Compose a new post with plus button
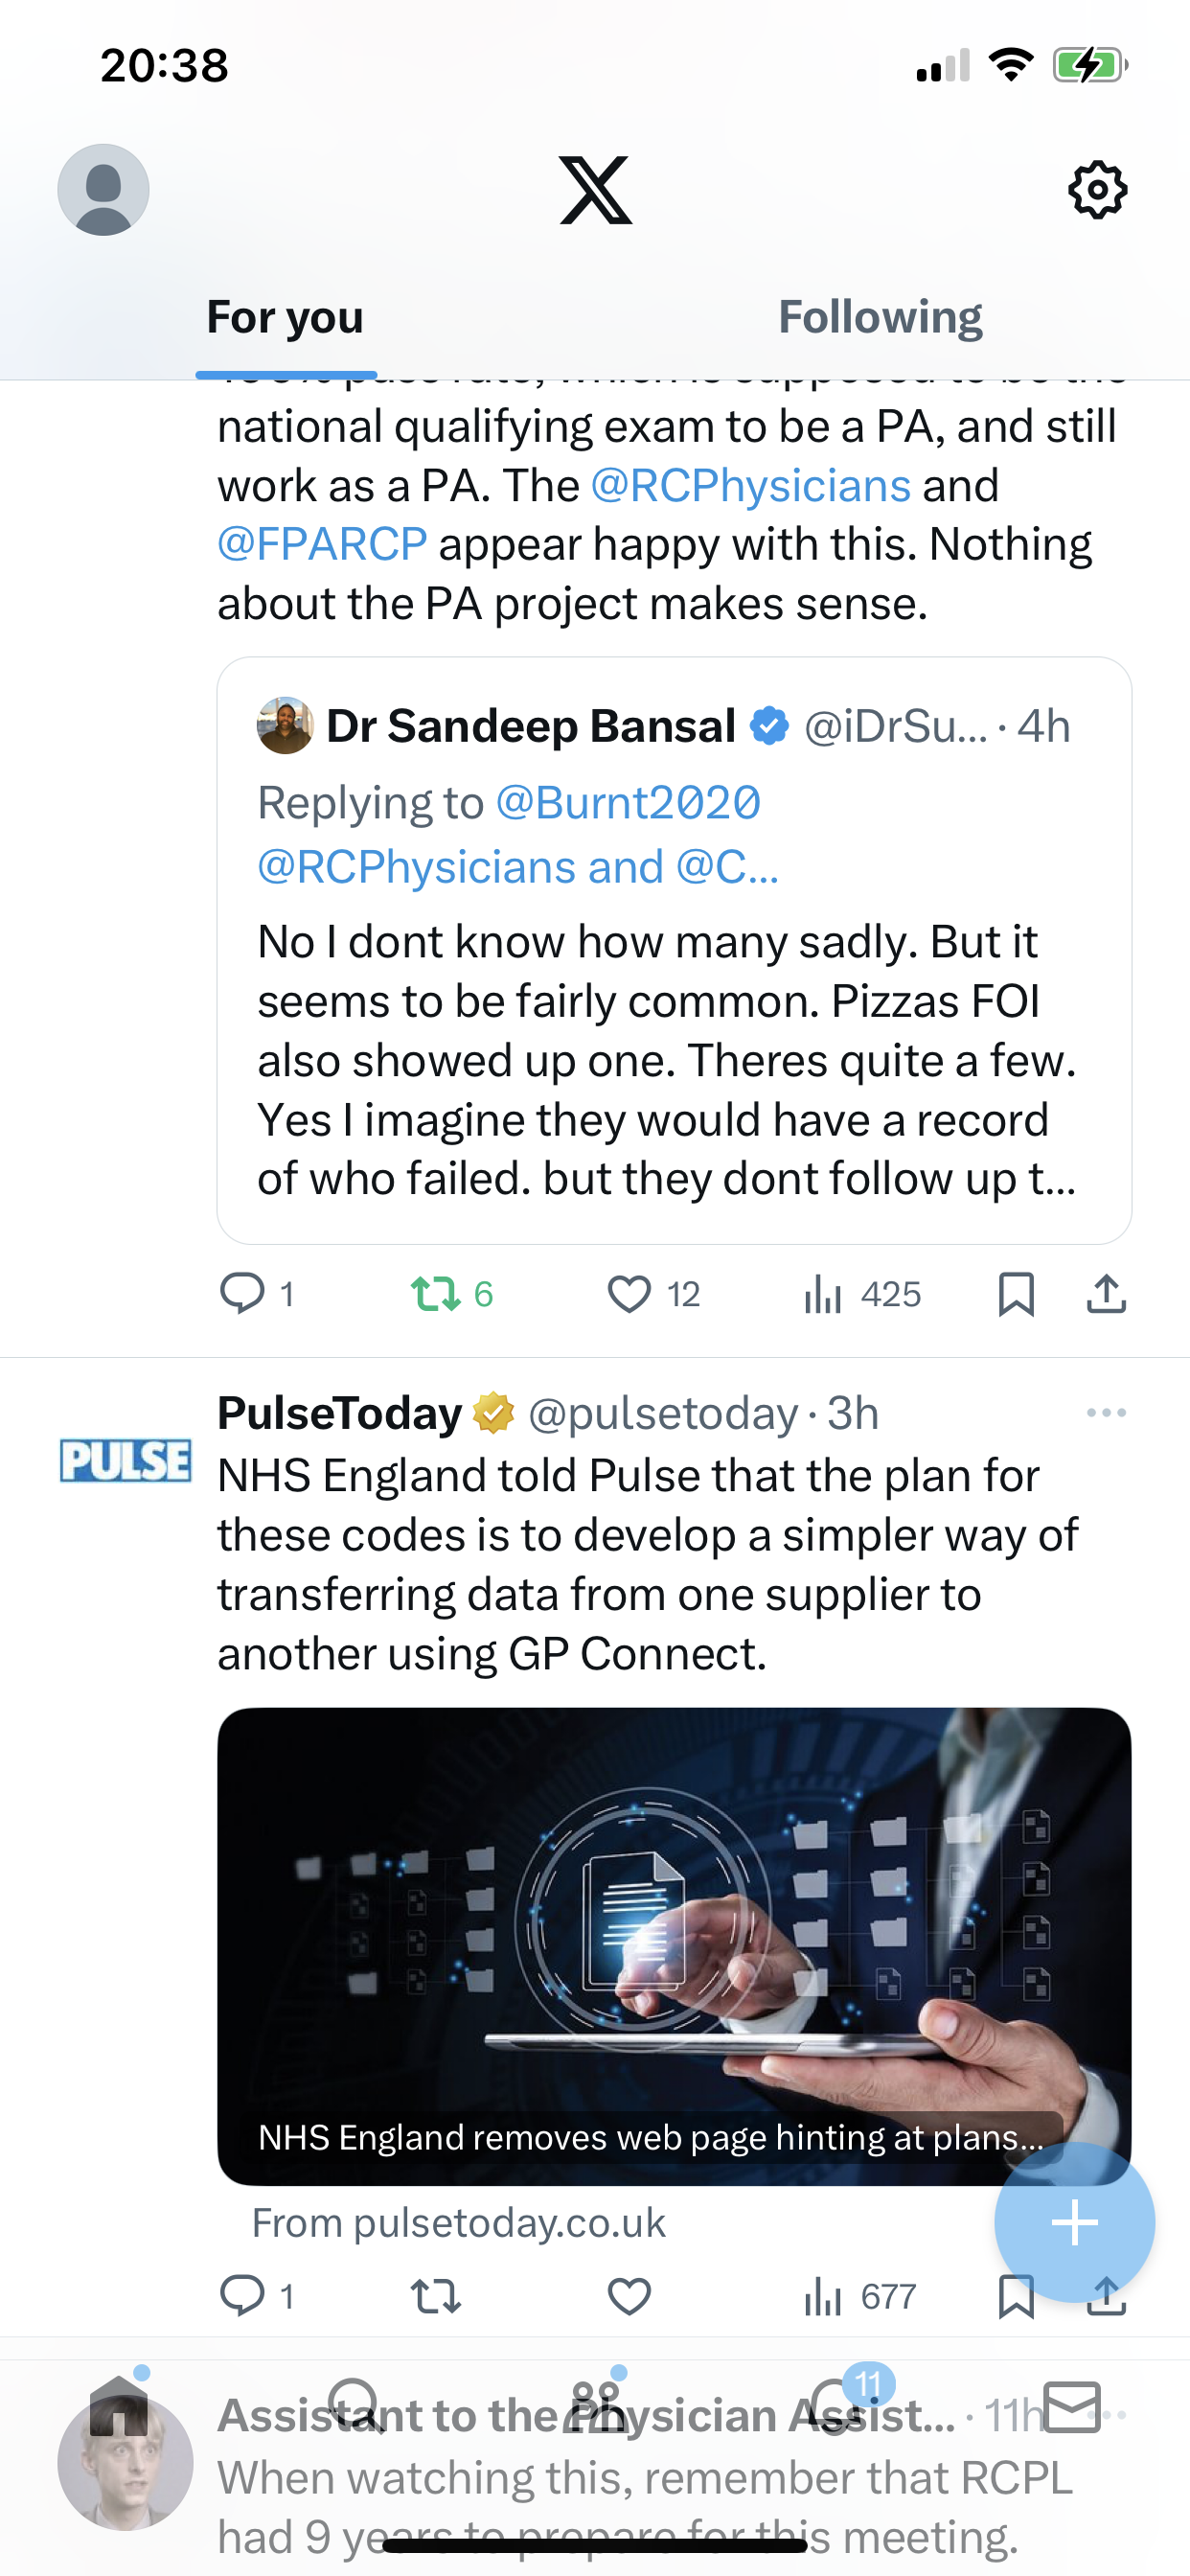The width and height of the screenshot is (1190, 2576). [1074, 2222]
